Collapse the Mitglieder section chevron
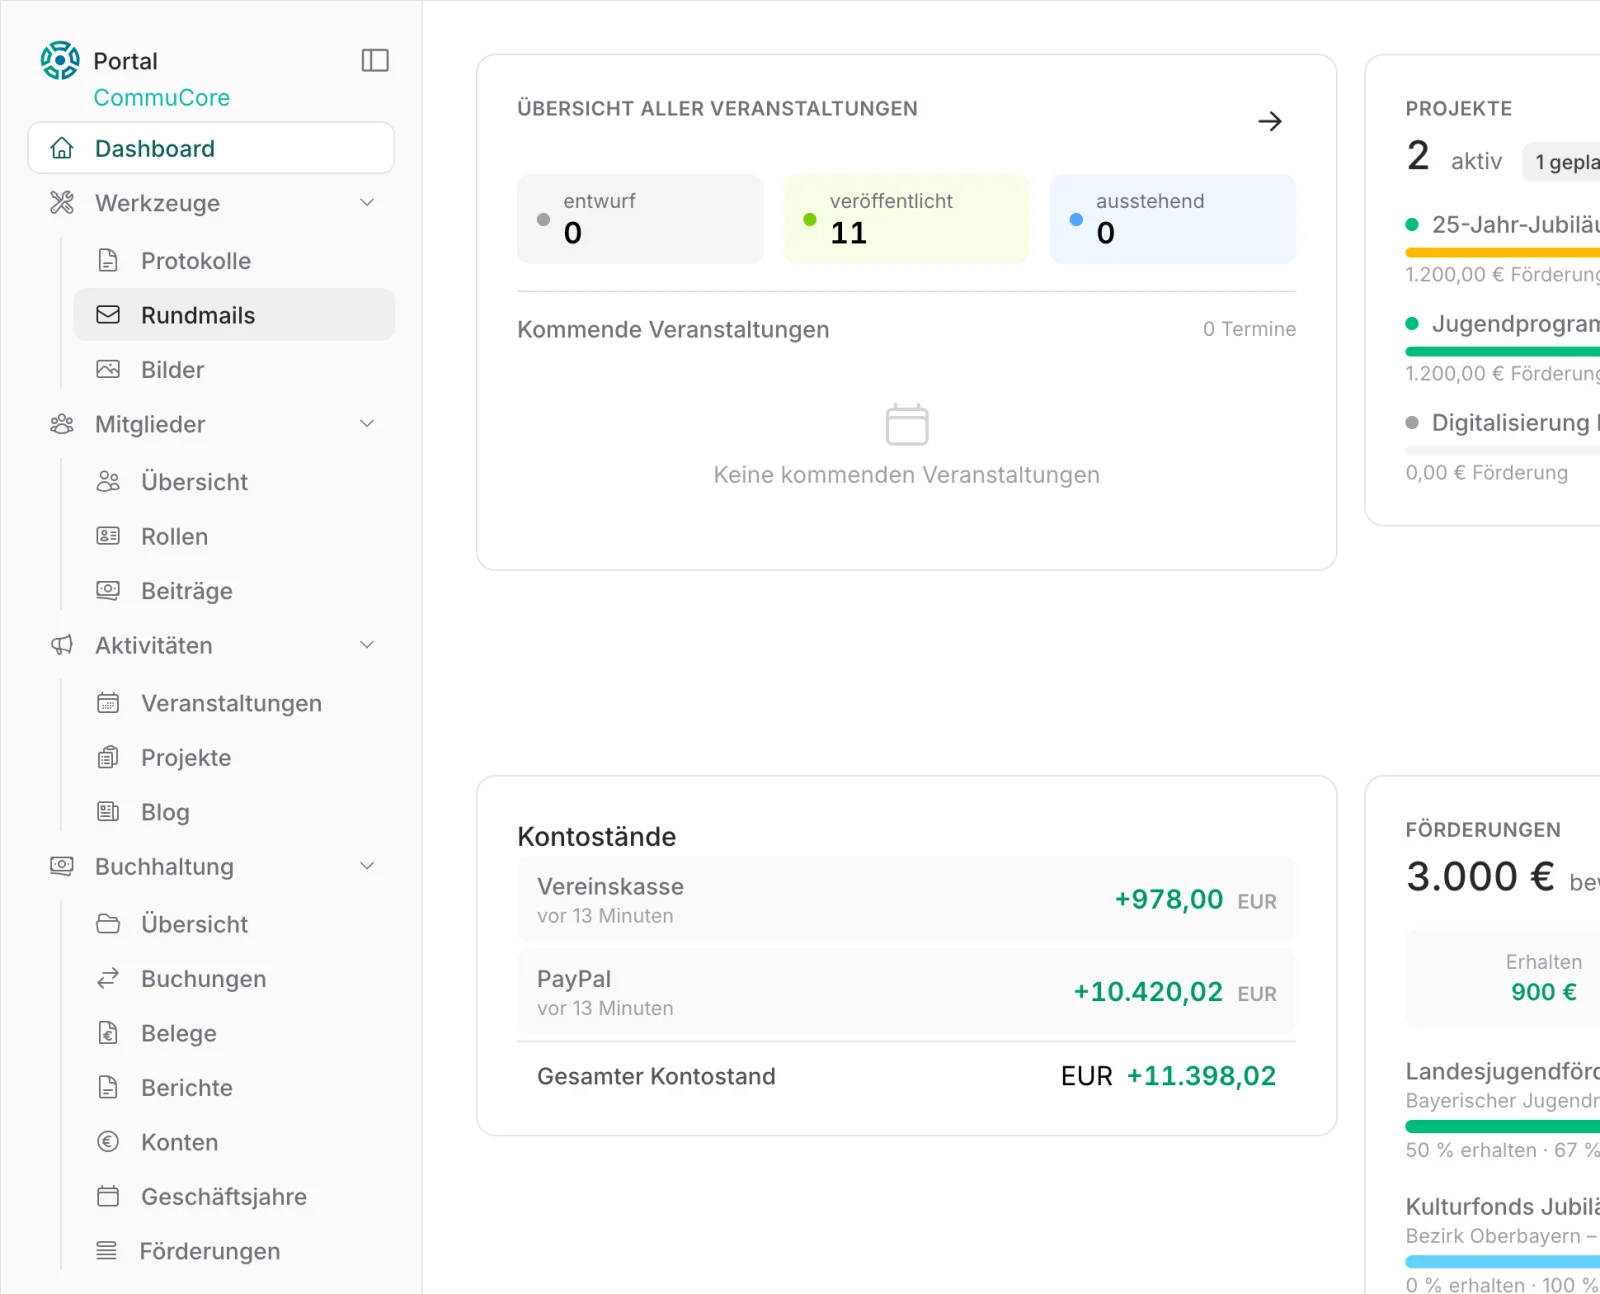1600x1294 pixels. (x=367, y=424)
